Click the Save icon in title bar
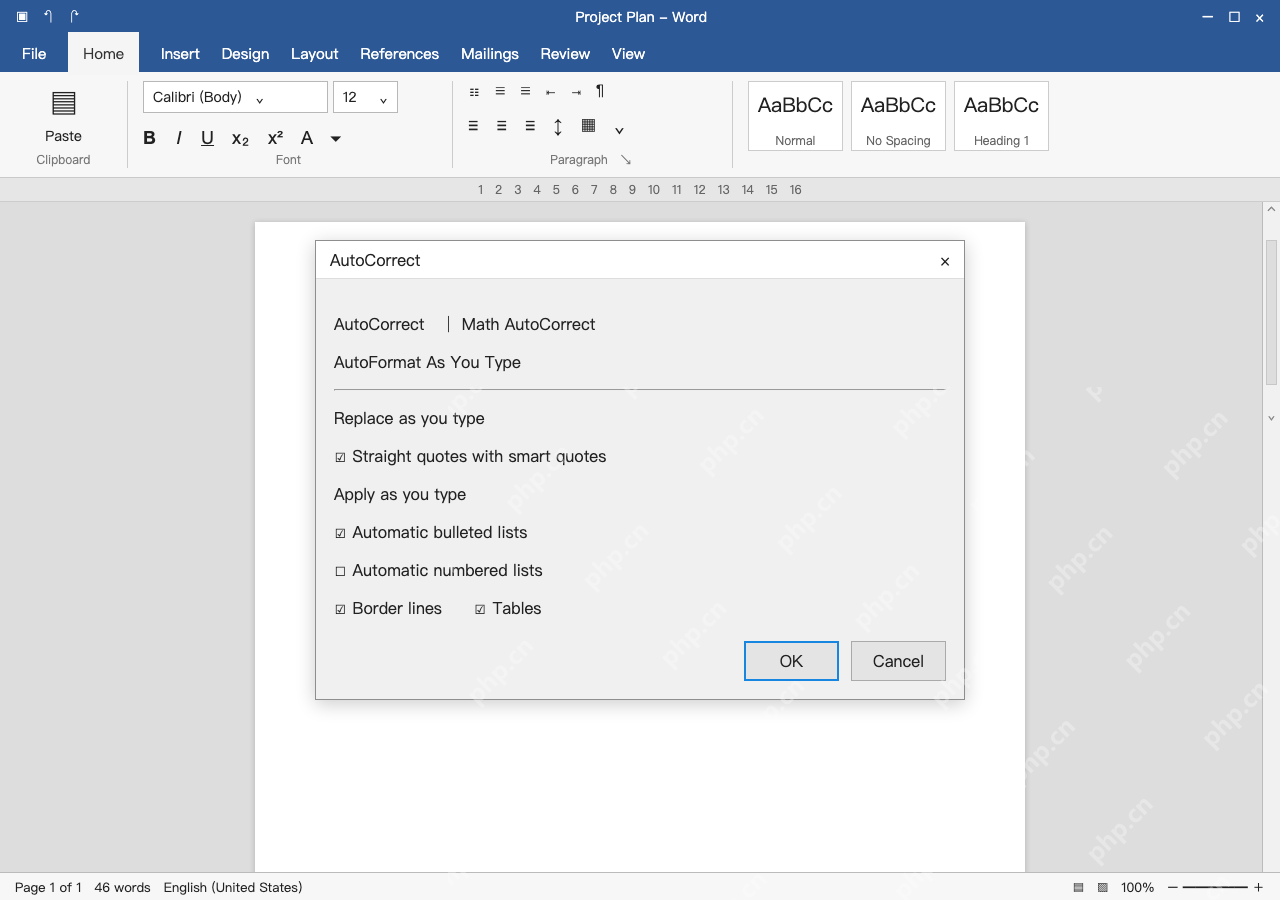1280x900 pixels. coord(22,17)
